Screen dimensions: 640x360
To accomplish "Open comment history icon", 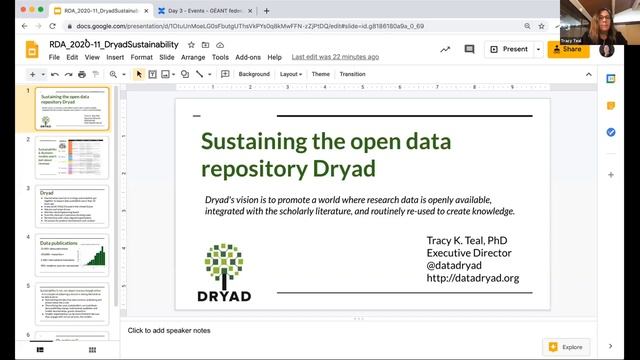I will click(469, 49).
